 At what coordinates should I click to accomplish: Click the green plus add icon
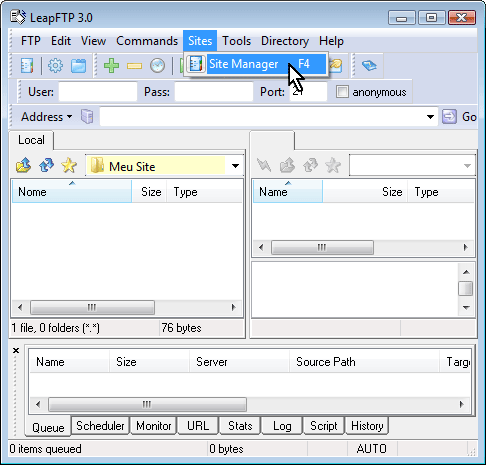111,65
